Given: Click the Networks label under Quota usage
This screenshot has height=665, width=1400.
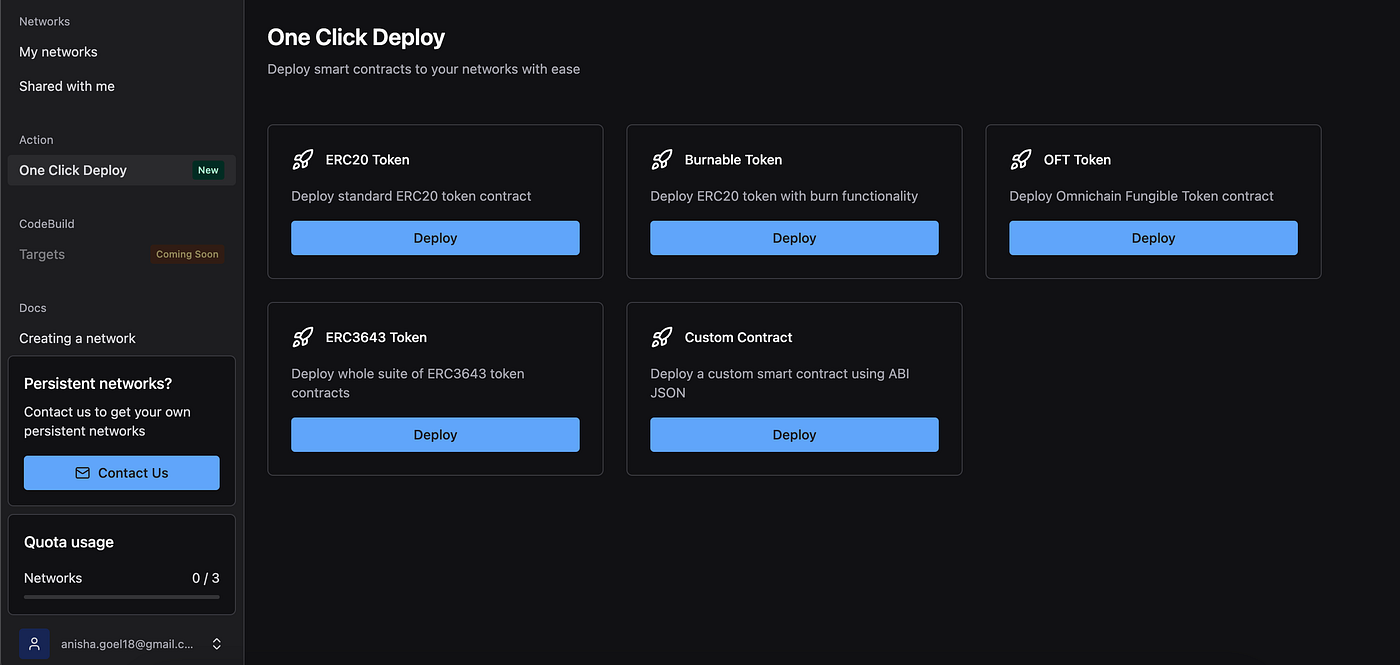Looking at the screenshot, I should click(53, 578).
